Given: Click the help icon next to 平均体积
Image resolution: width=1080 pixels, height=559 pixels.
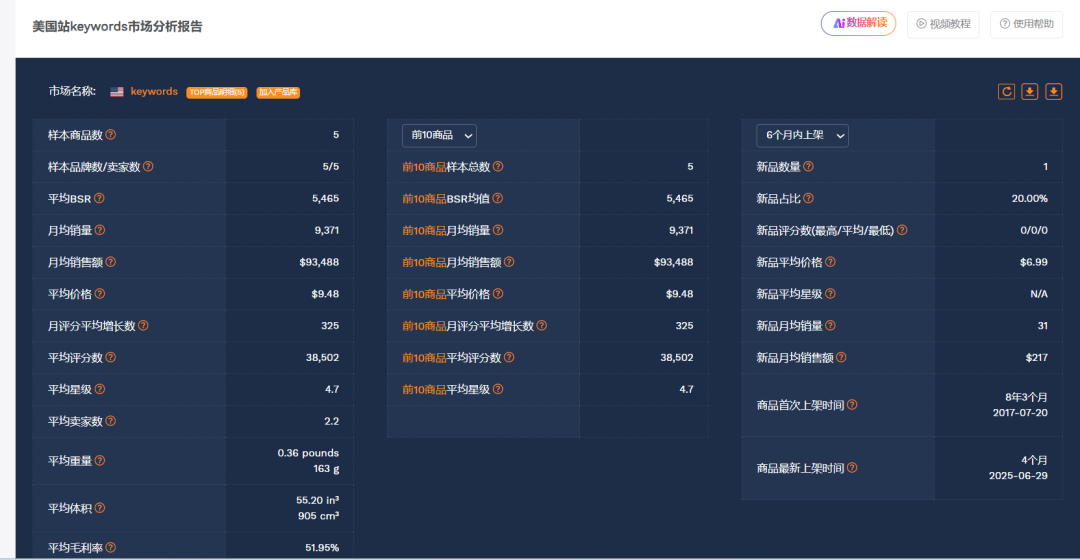Looking at the screenshot, I should click(x=100, y=508).
